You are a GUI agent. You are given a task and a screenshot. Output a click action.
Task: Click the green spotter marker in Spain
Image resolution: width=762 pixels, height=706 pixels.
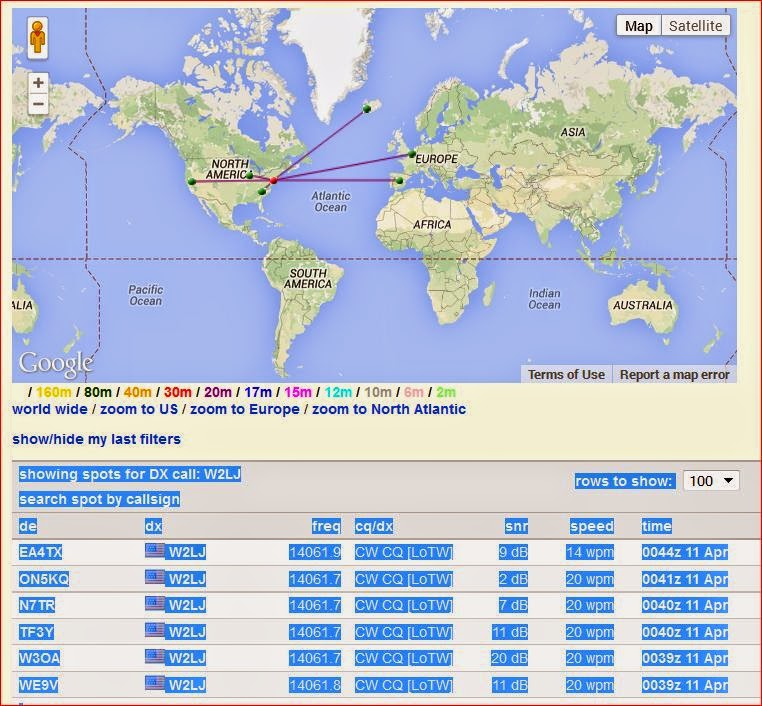399,181
